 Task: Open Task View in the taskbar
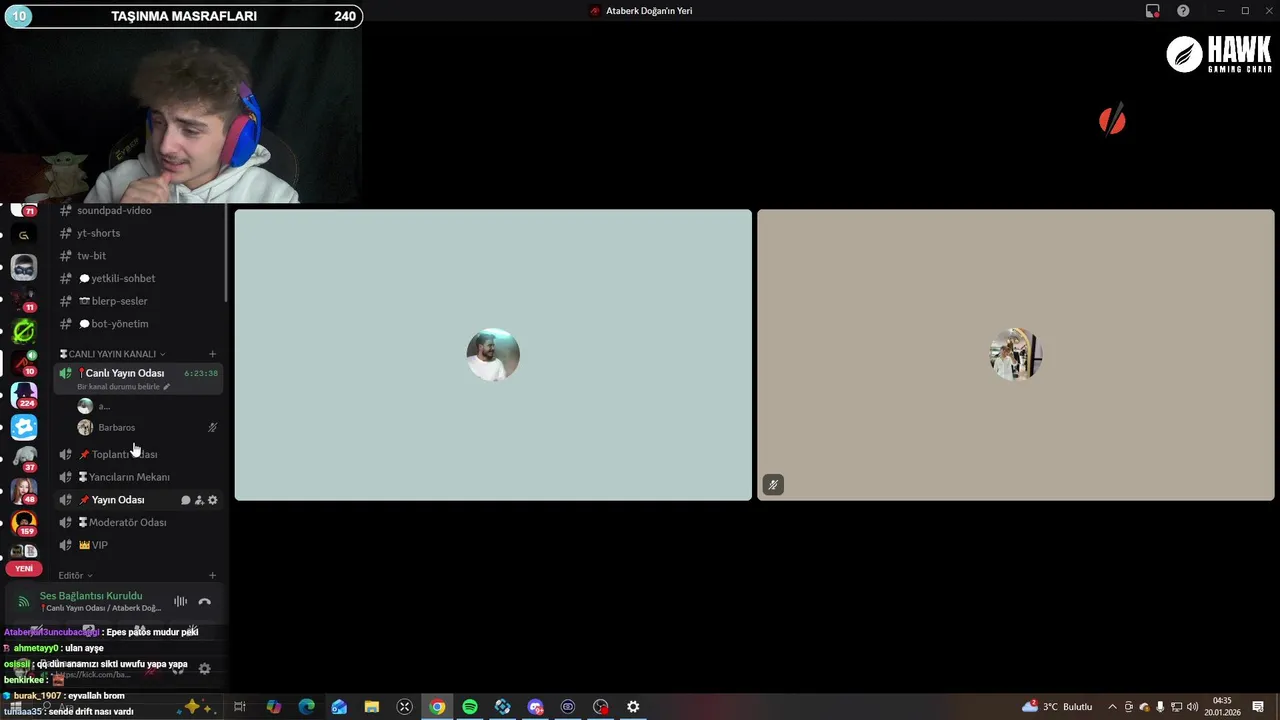tap(240, 707)
